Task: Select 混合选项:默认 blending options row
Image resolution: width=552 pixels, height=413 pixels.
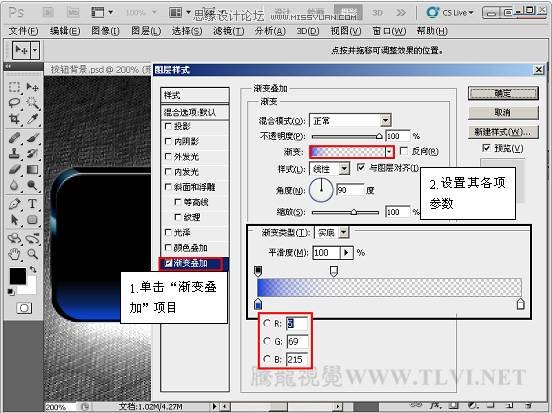Action: pyautogui.click(x=195, y=112)
